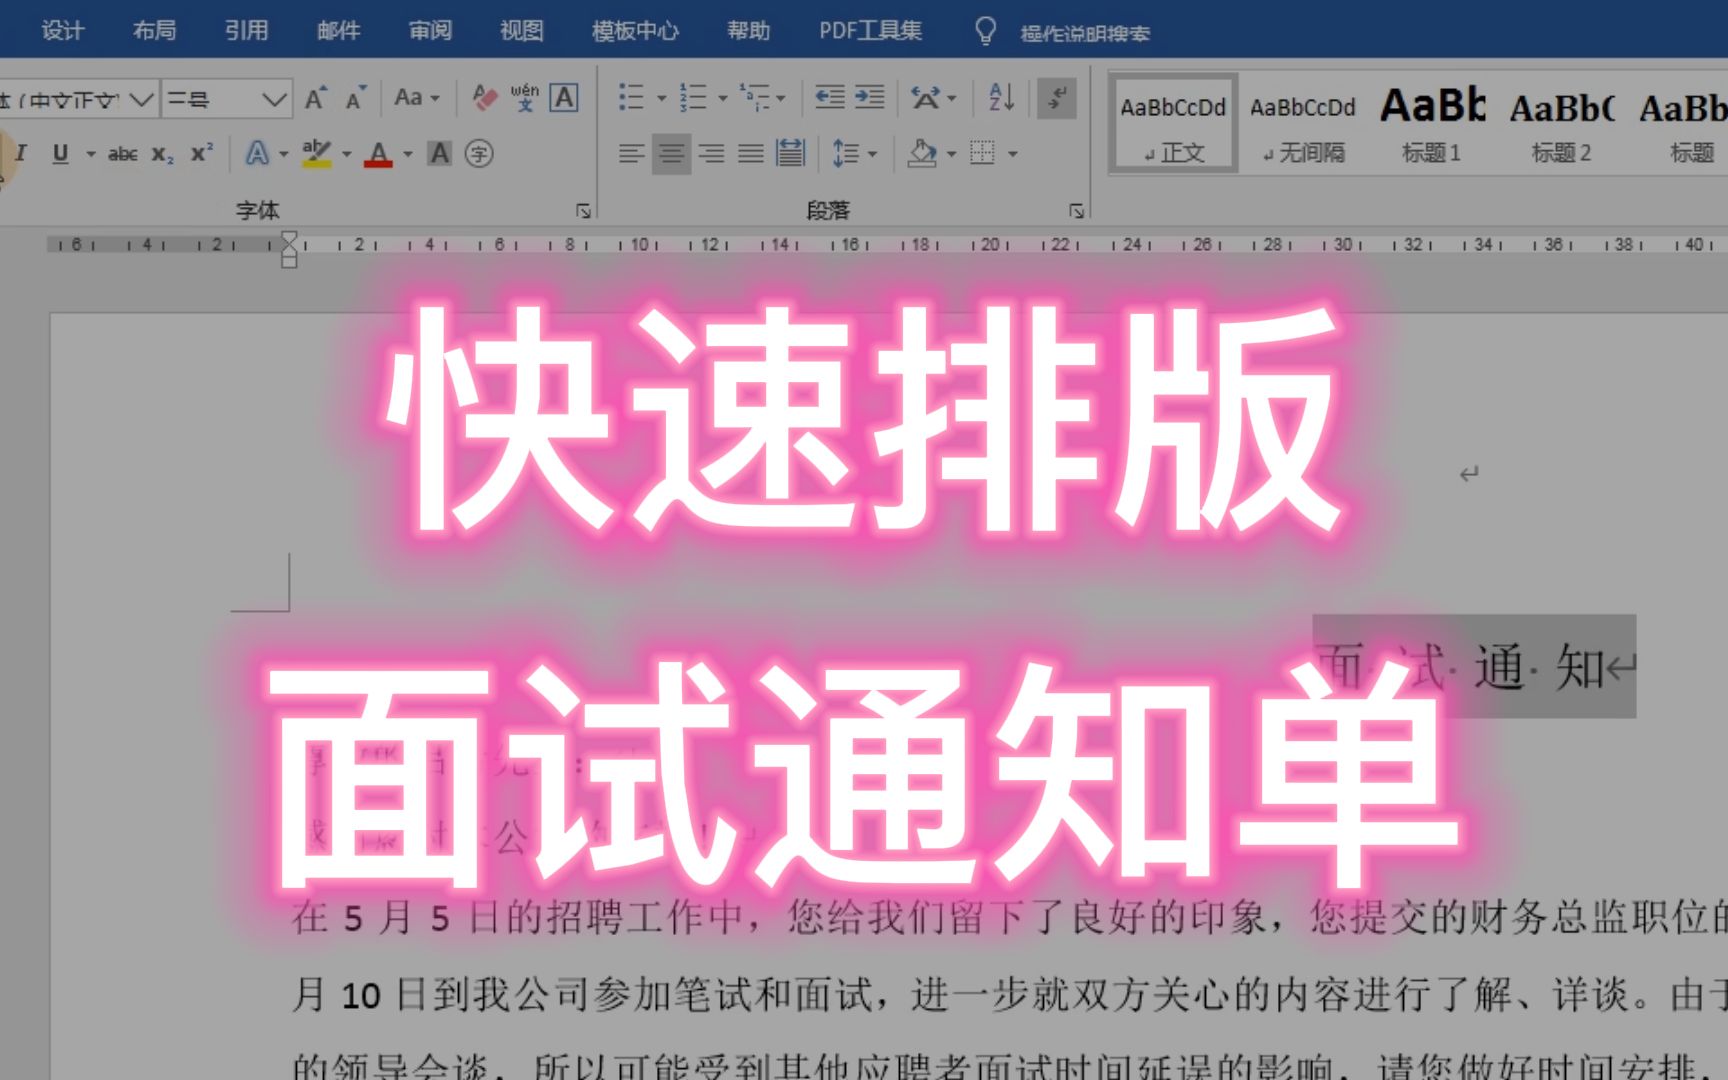Decrease paragraph indent
This screenshot has width=1728, height=1080.
pyautogui.click(x=830, y=98)
